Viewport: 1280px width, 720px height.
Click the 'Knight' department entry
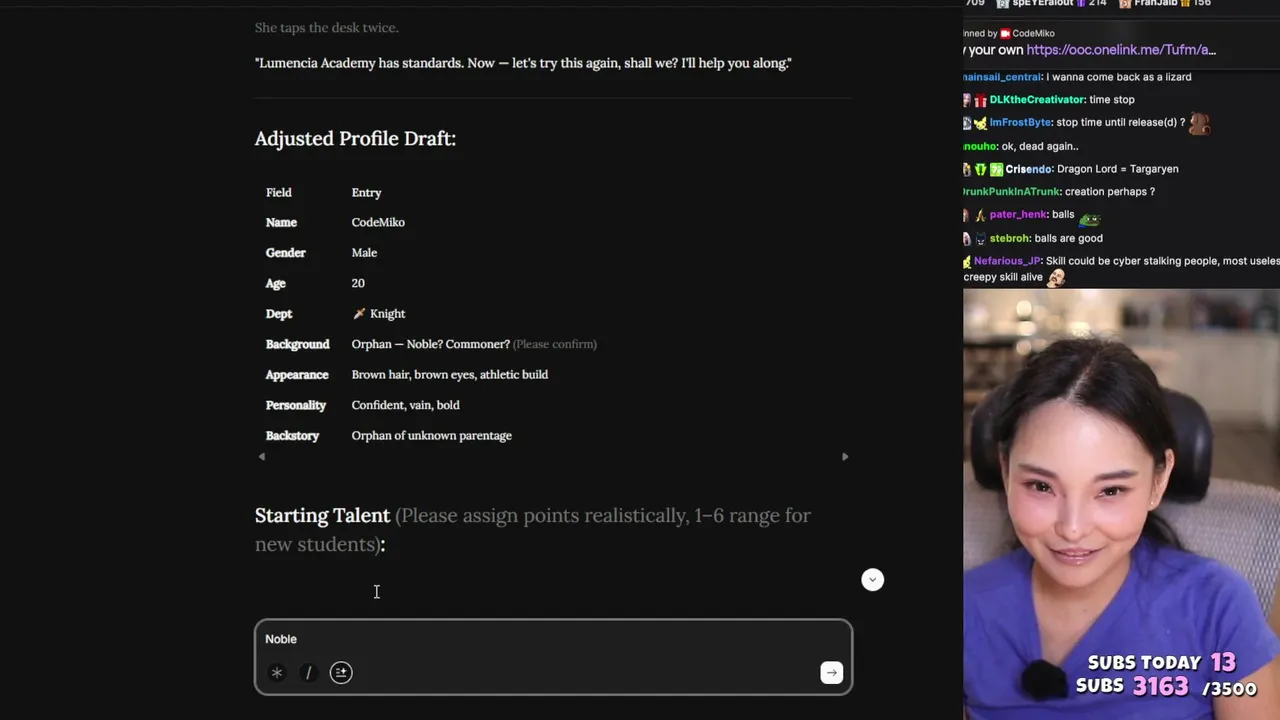(387, 314)
